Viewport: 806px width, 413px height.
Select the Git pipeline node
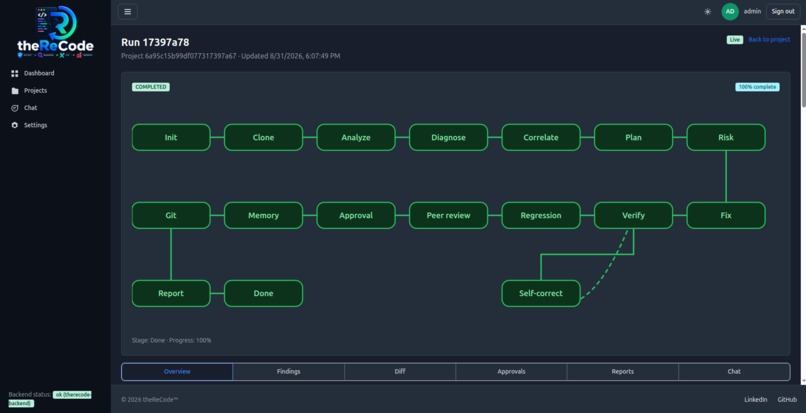(171, 216)
